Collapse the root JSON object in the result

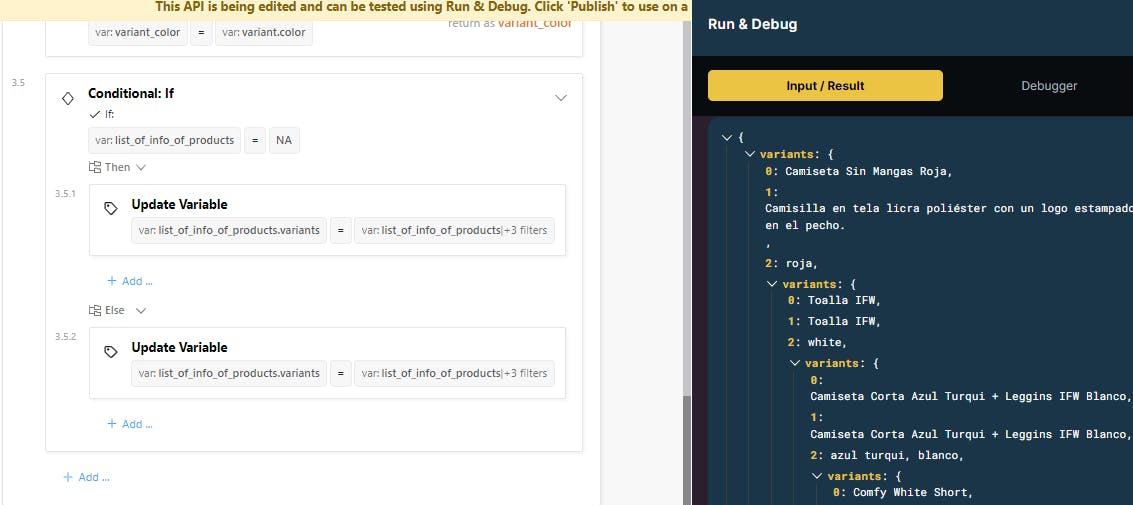(727, 137)
